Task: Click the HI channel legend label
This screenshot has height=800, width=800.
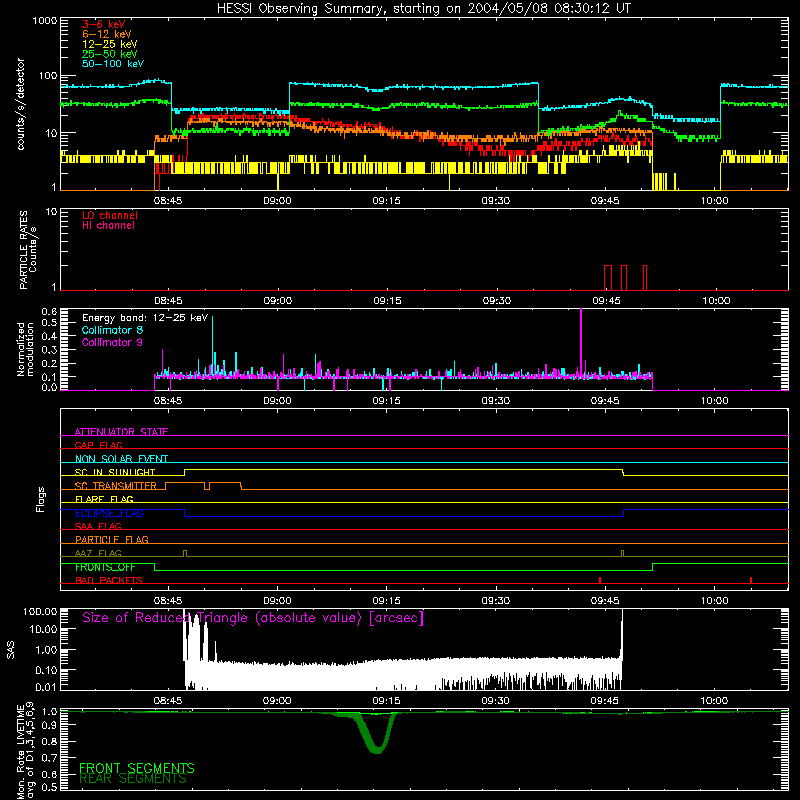Action: (x=109, y=226)
